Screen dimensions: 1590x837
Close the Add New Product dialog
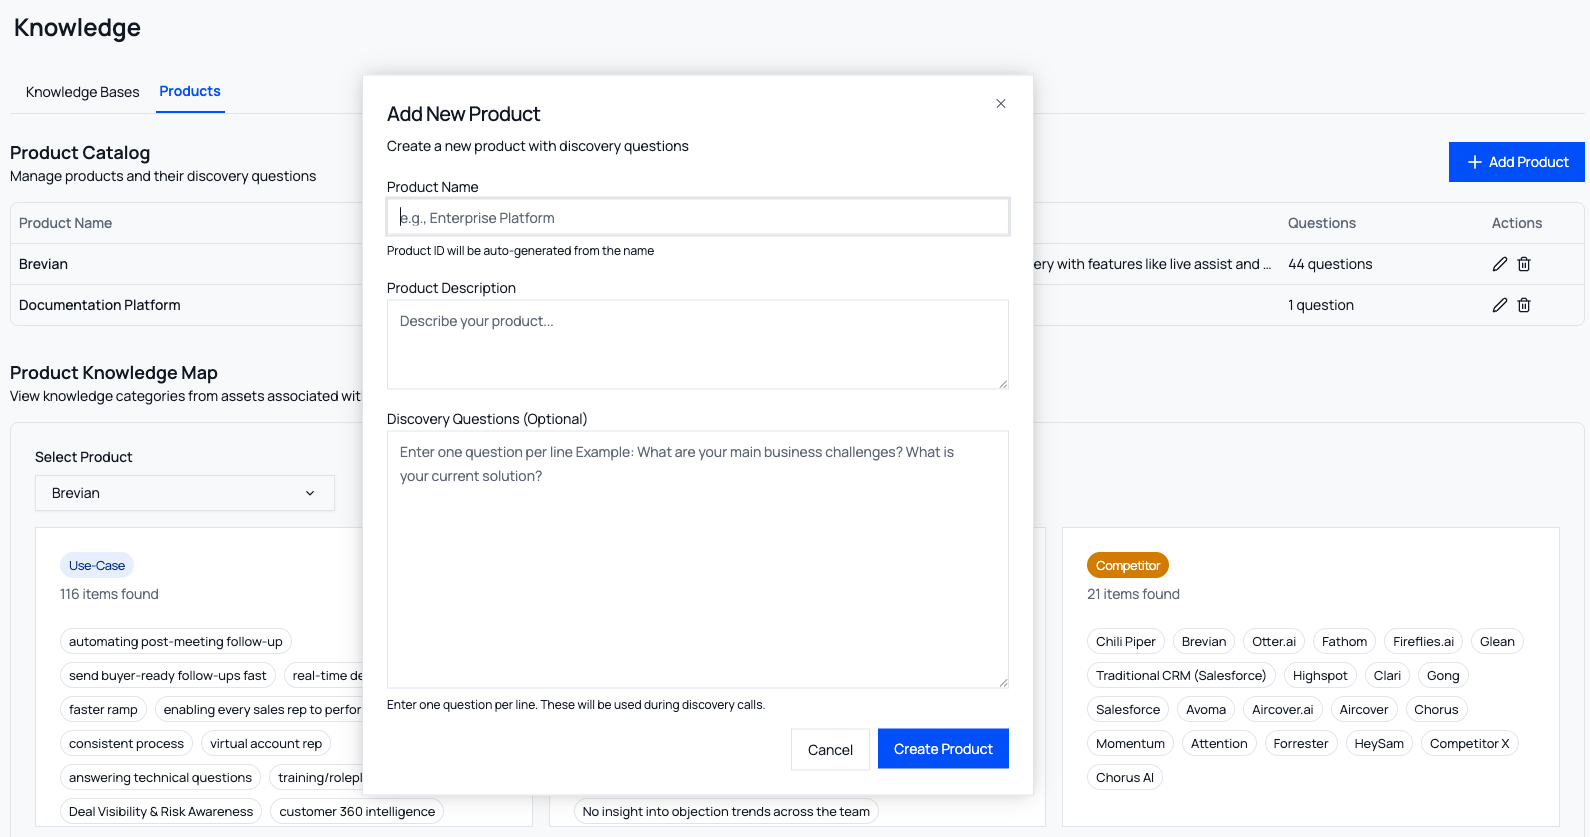(x=1001, y=104)
